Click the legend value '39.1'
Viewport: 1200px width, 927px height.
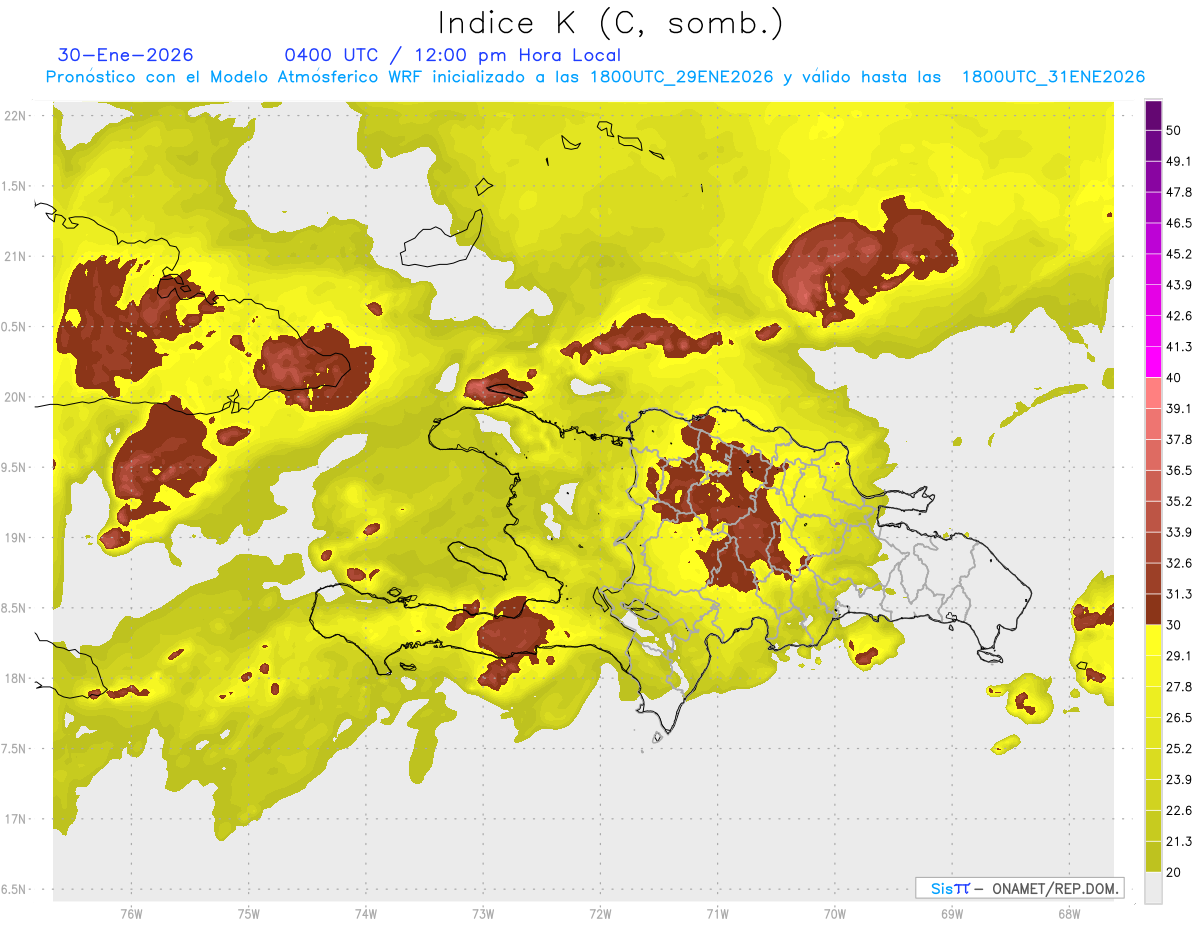pyautogui.click(x=1178, y=408)
